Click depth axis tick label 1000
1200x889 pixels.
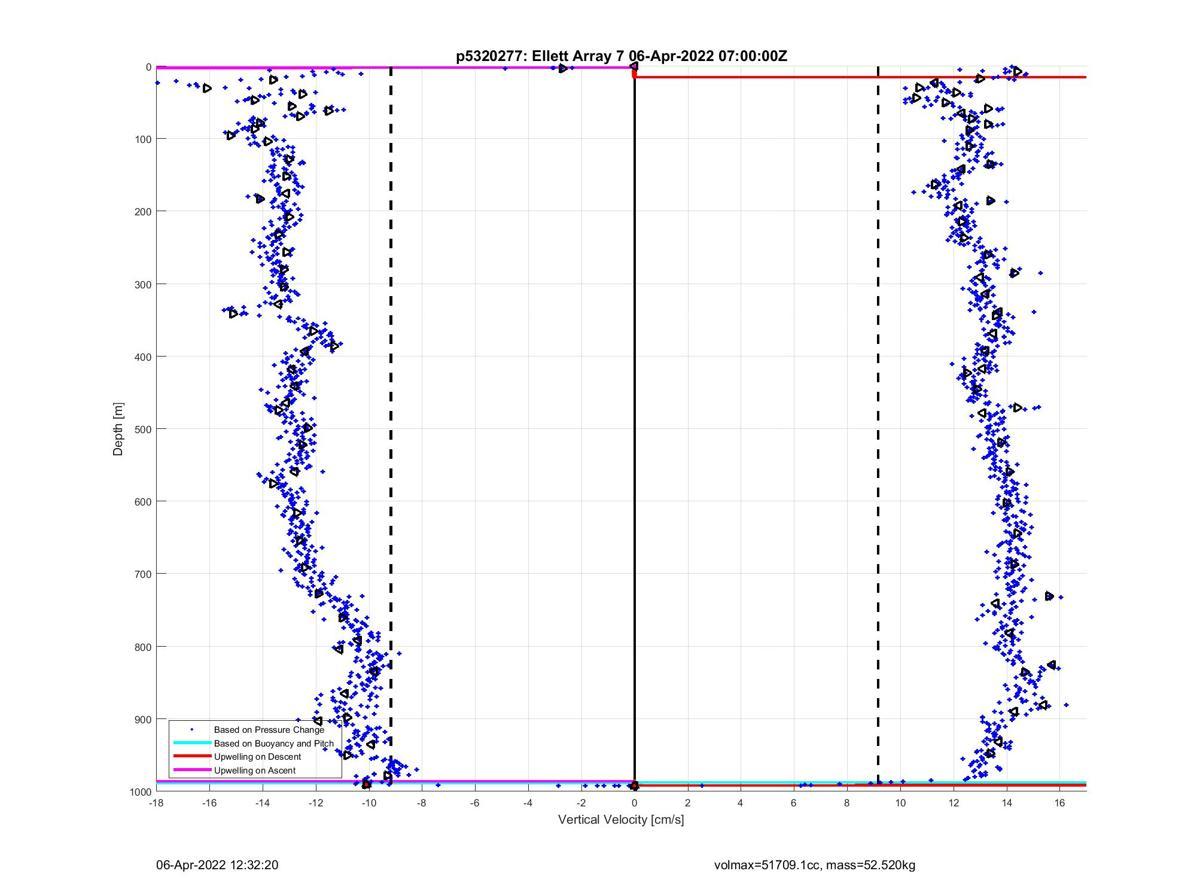click(139, 791)
